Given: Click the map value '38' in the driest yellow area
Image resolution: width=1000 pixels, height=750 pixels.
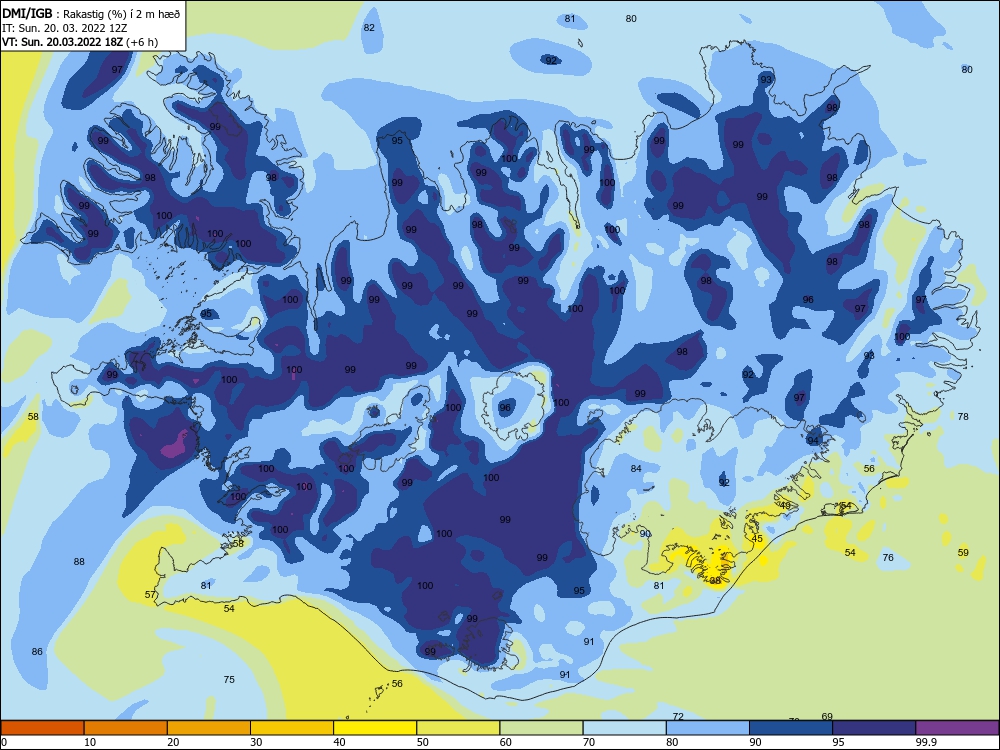Looking at the screenshot, I should [x=716, y=581].
